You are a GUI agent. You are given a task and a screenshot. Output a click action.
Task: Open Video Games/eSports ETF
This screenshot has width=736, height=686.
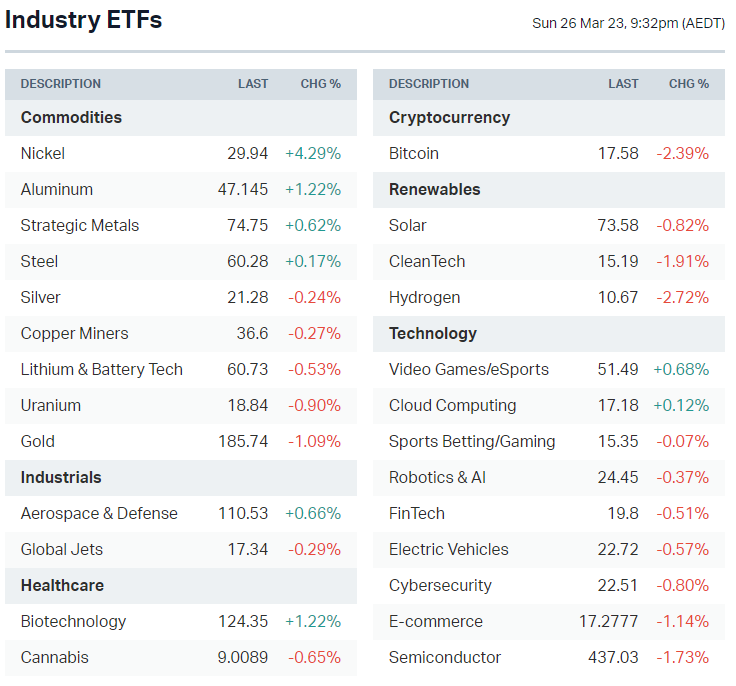(x=469, y=370)
